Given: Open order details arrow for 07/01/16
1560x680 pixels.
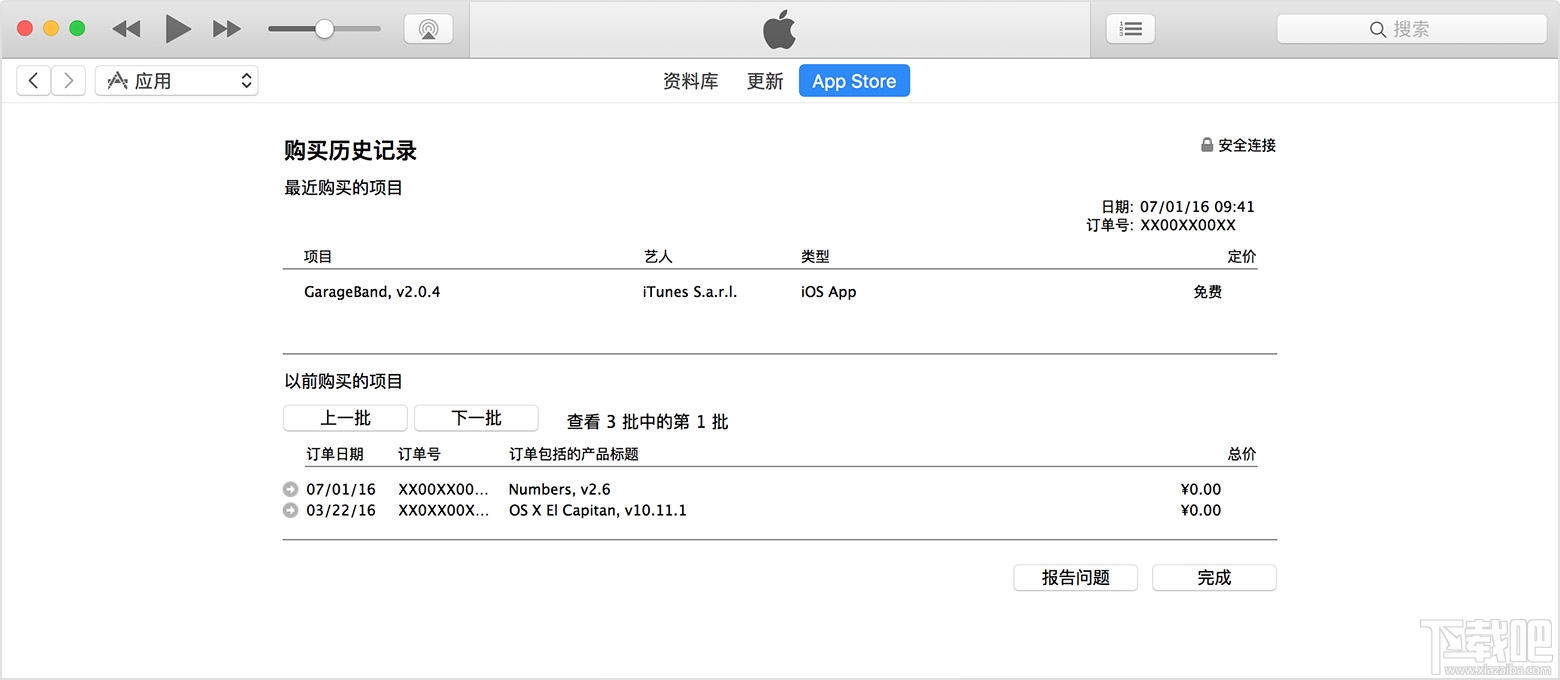Looking at the screenshot, I should (291, 489).
